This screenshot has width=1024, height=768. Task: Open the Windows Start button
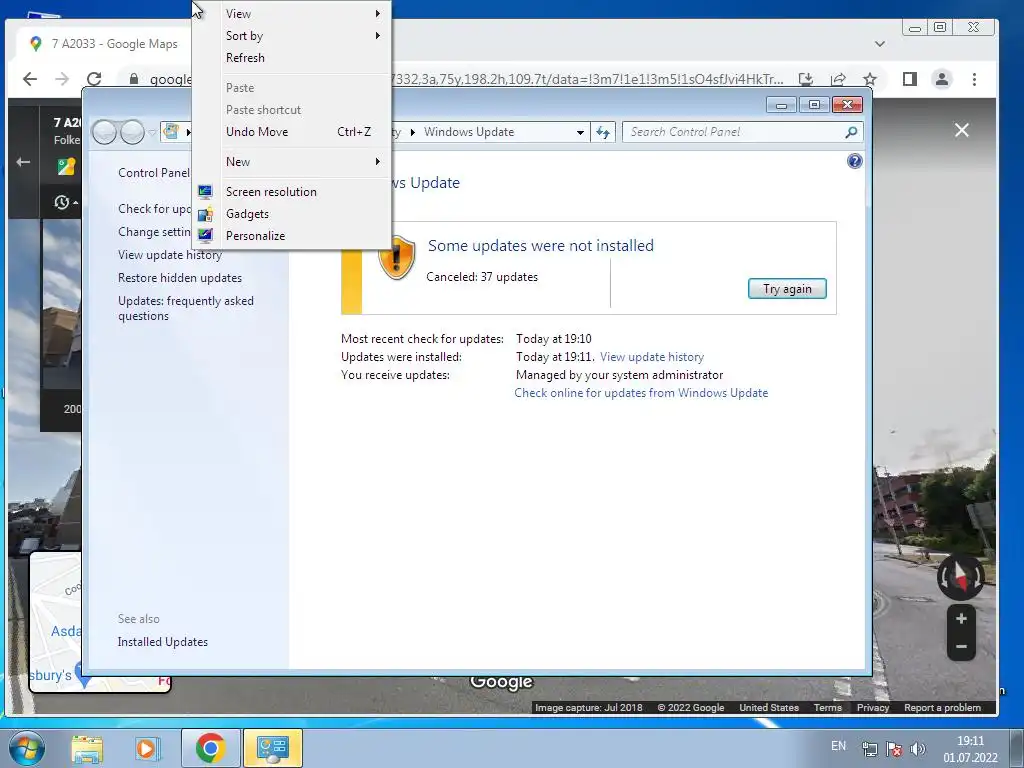click(26, 748)
